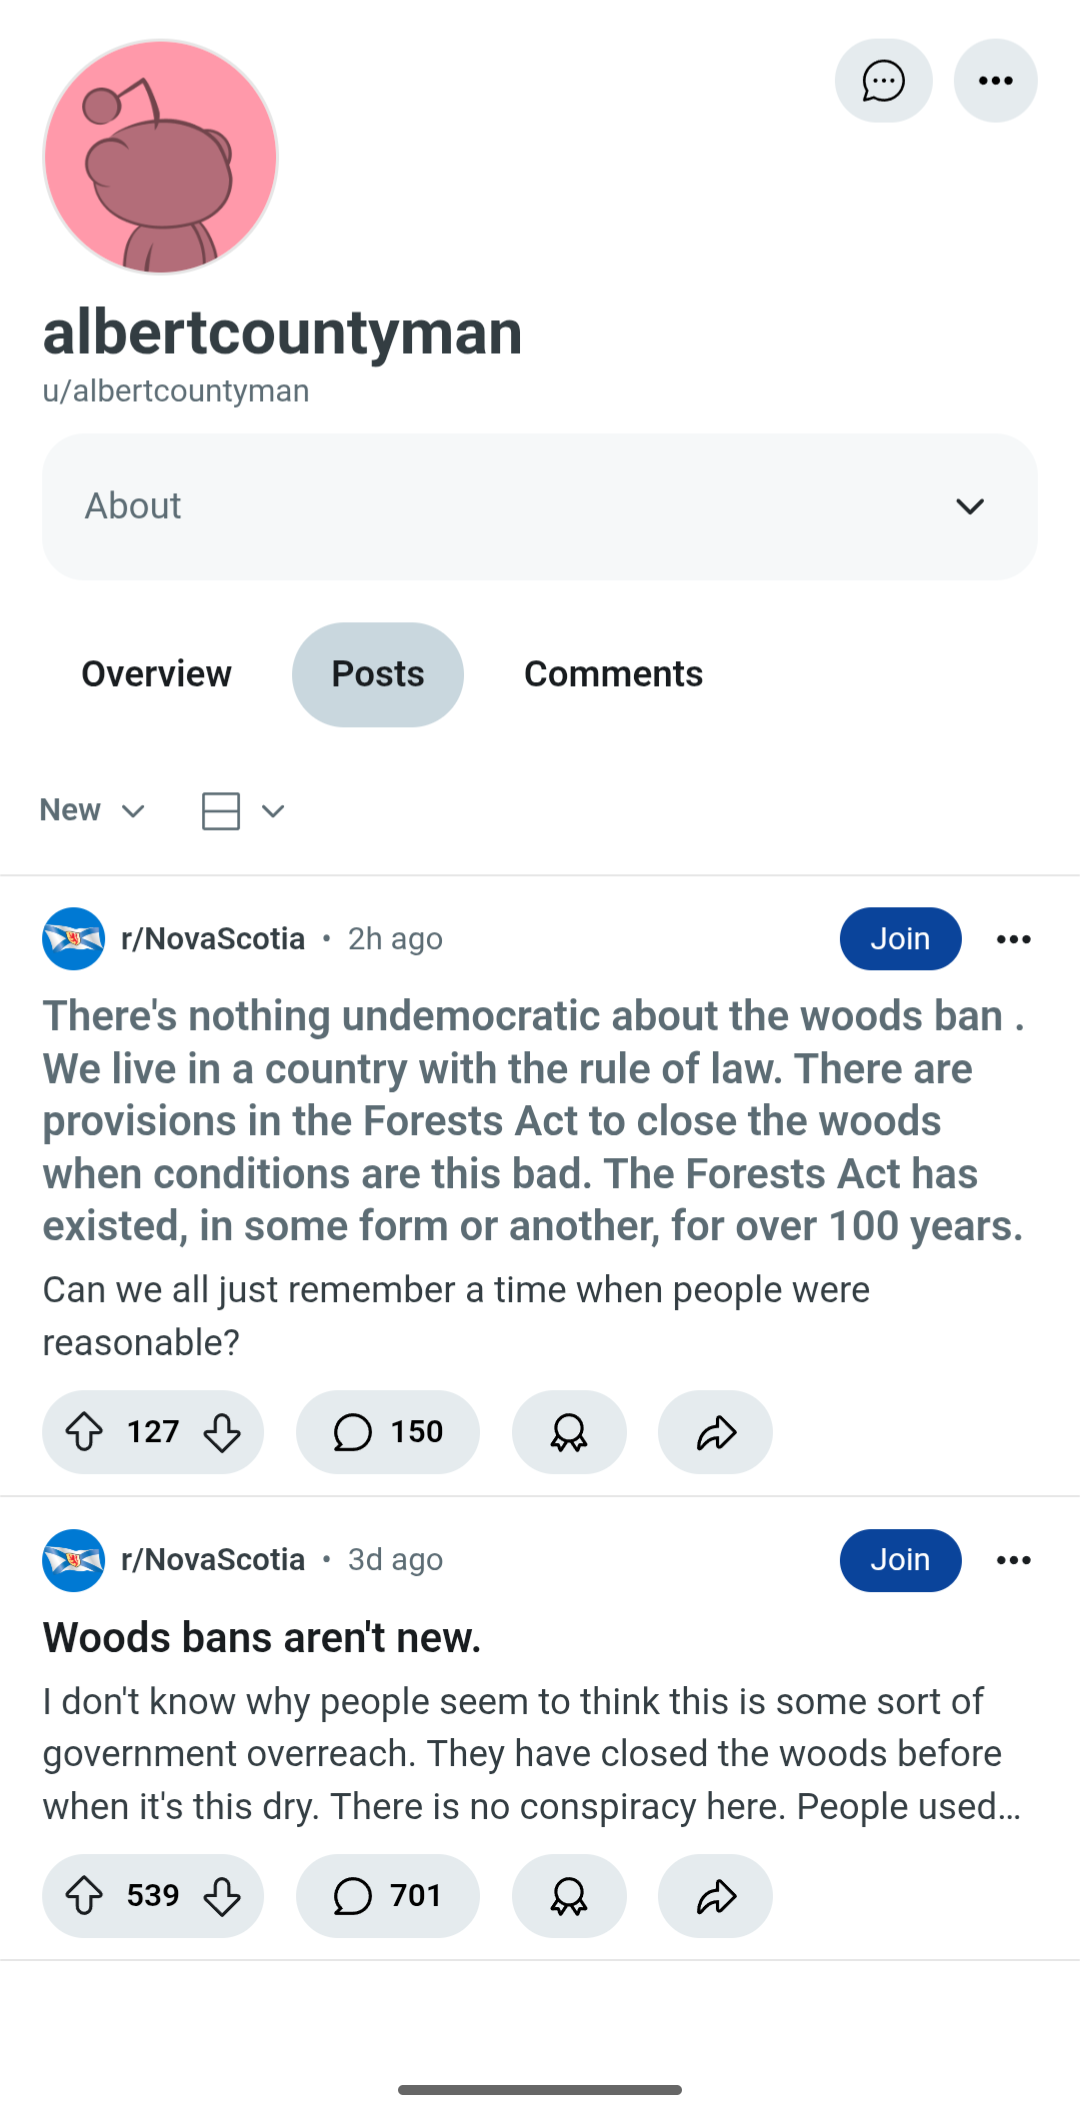Join r/NovaScotia from the first post
1080x2121 pixels.
(x=900, y=939)
